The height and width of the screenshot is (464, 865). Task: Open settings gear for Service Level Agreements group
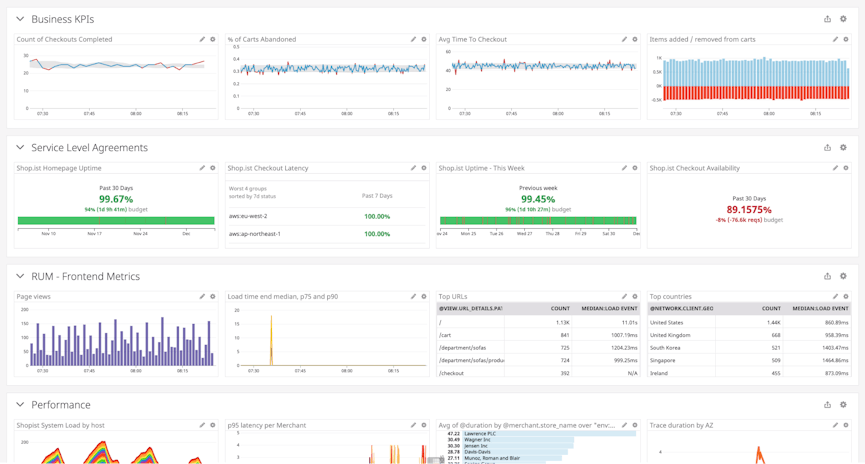[x=843, y=148]
